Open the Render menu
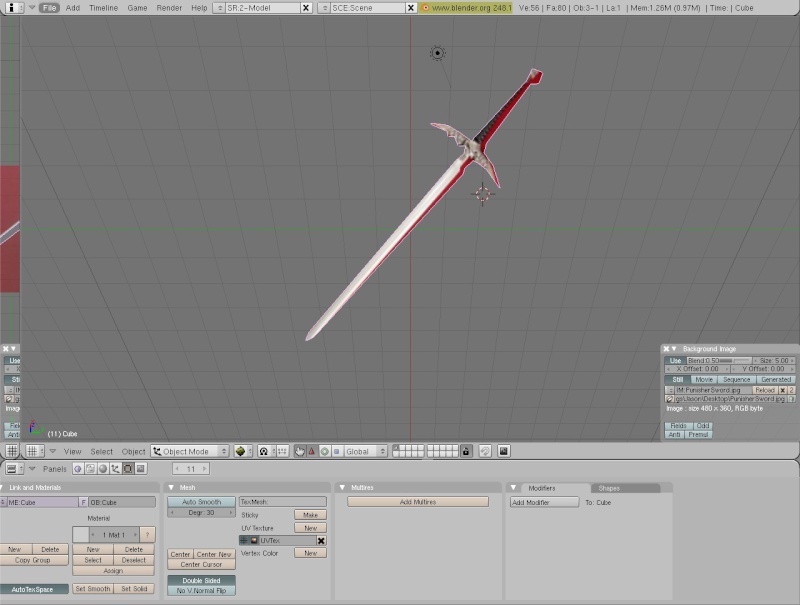This screenshot has width=800, height=605. 169,8
